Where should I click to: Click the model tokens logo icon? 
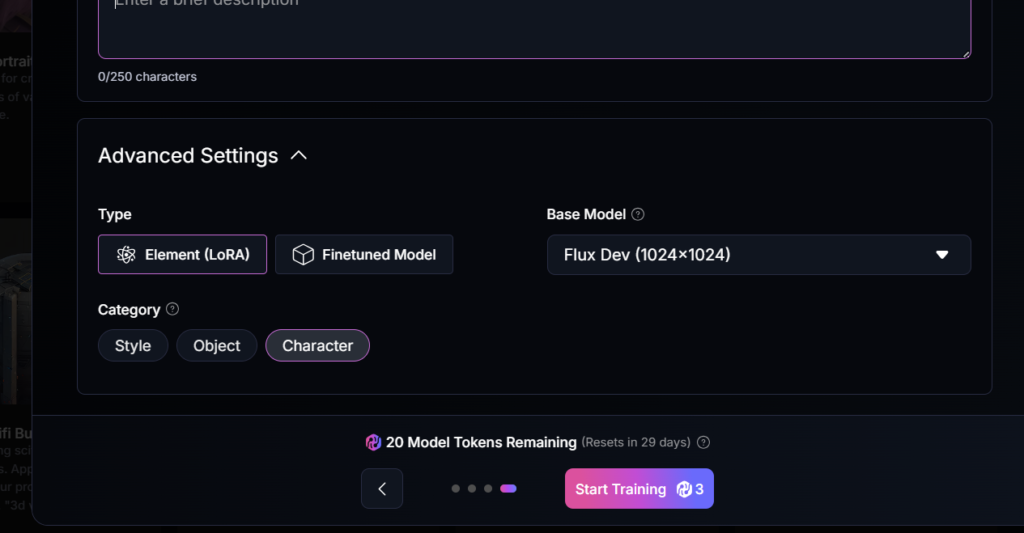[x=374, y=442]
